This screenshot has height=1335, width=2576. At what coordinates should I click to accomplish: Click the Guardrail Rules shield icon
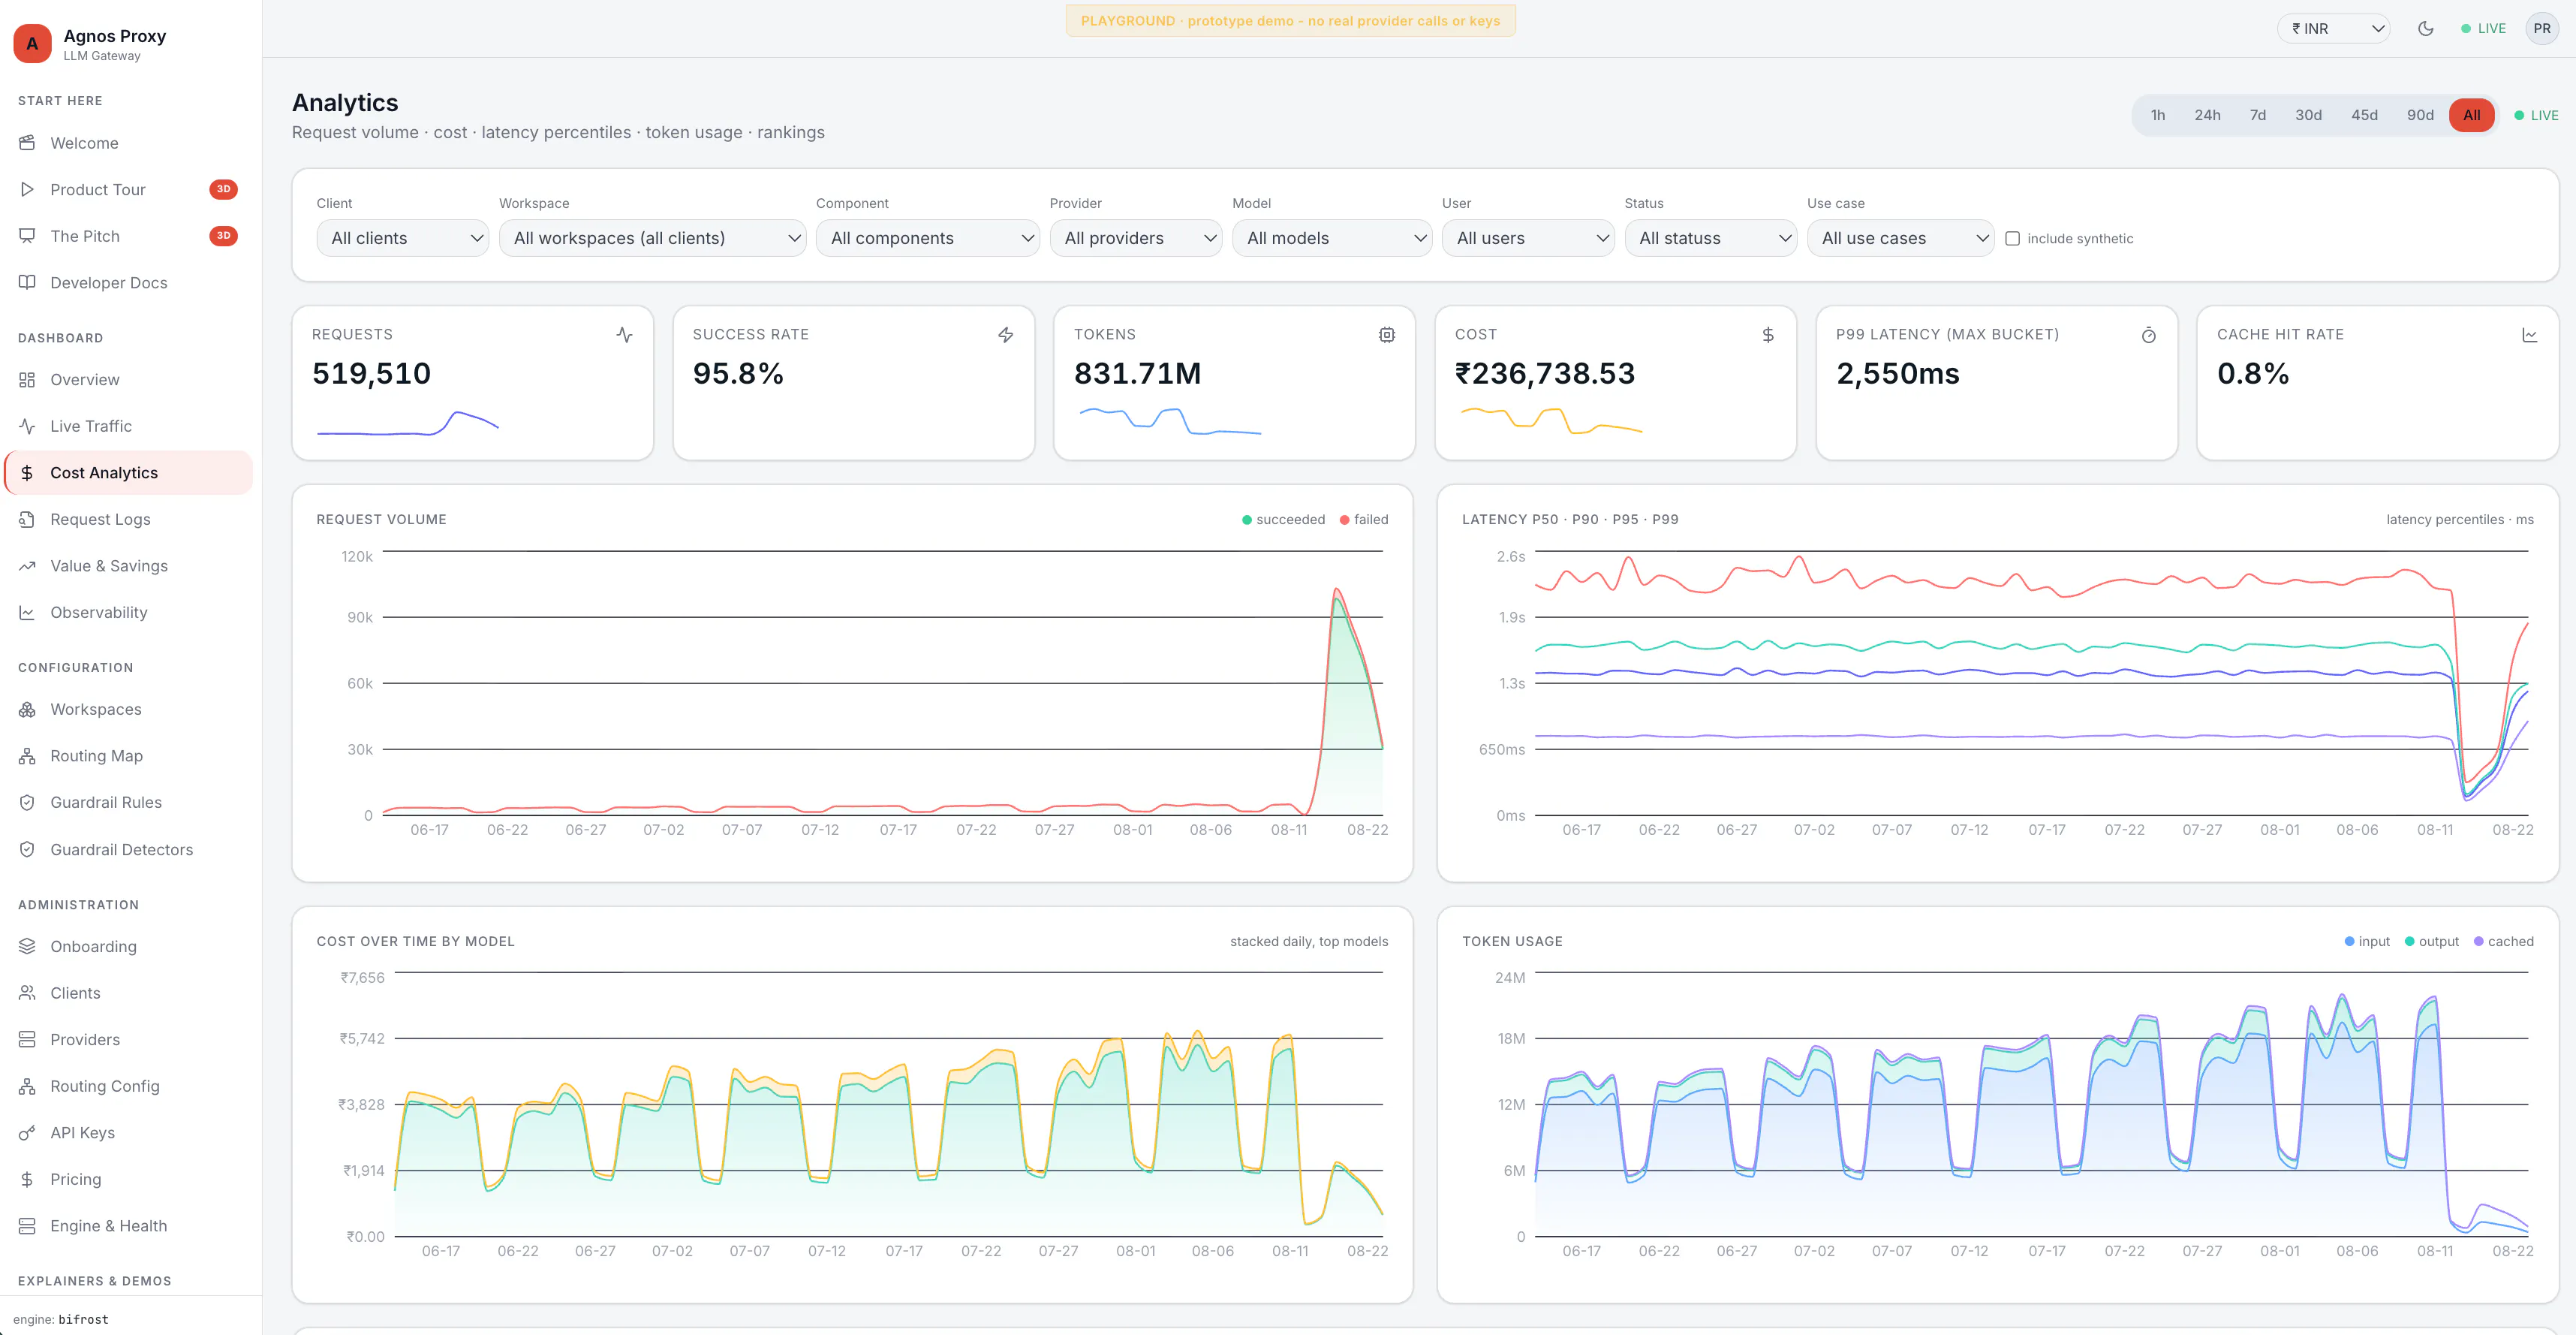click(27, 802)
